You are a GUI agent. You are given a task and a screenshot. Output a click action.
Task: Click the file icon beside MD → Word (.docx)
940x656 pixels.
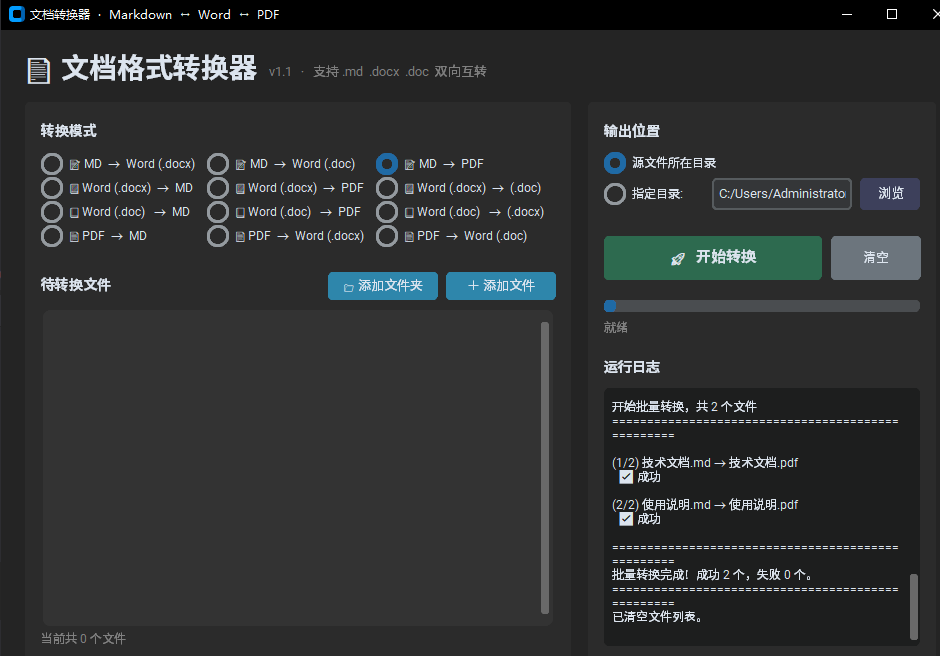click(x=74, y=164)
